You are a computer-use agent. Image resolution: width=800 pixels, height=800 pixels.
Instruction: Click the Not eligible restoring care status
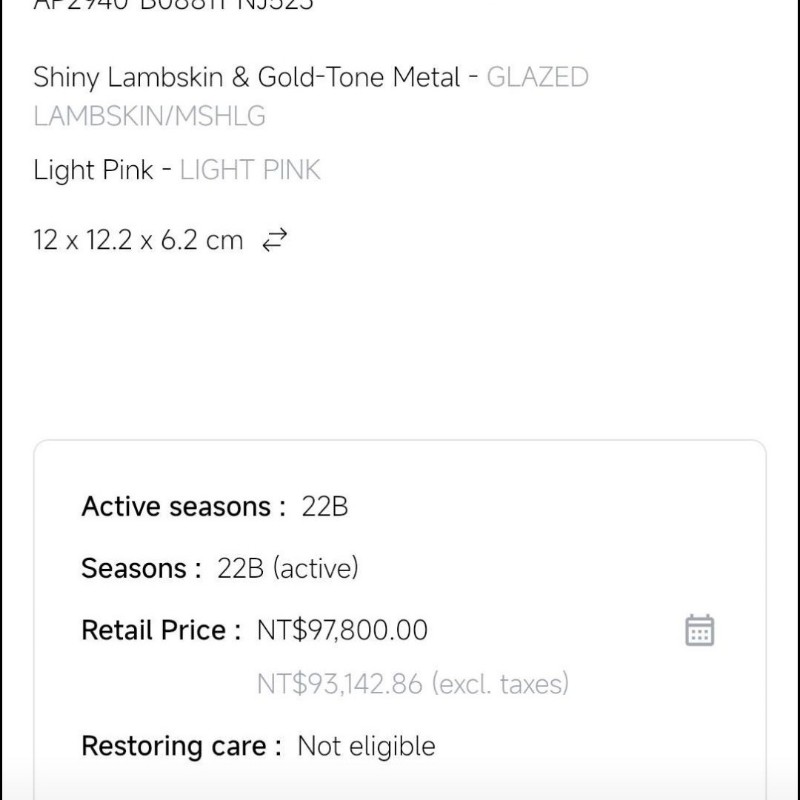(x=366, y=746)
